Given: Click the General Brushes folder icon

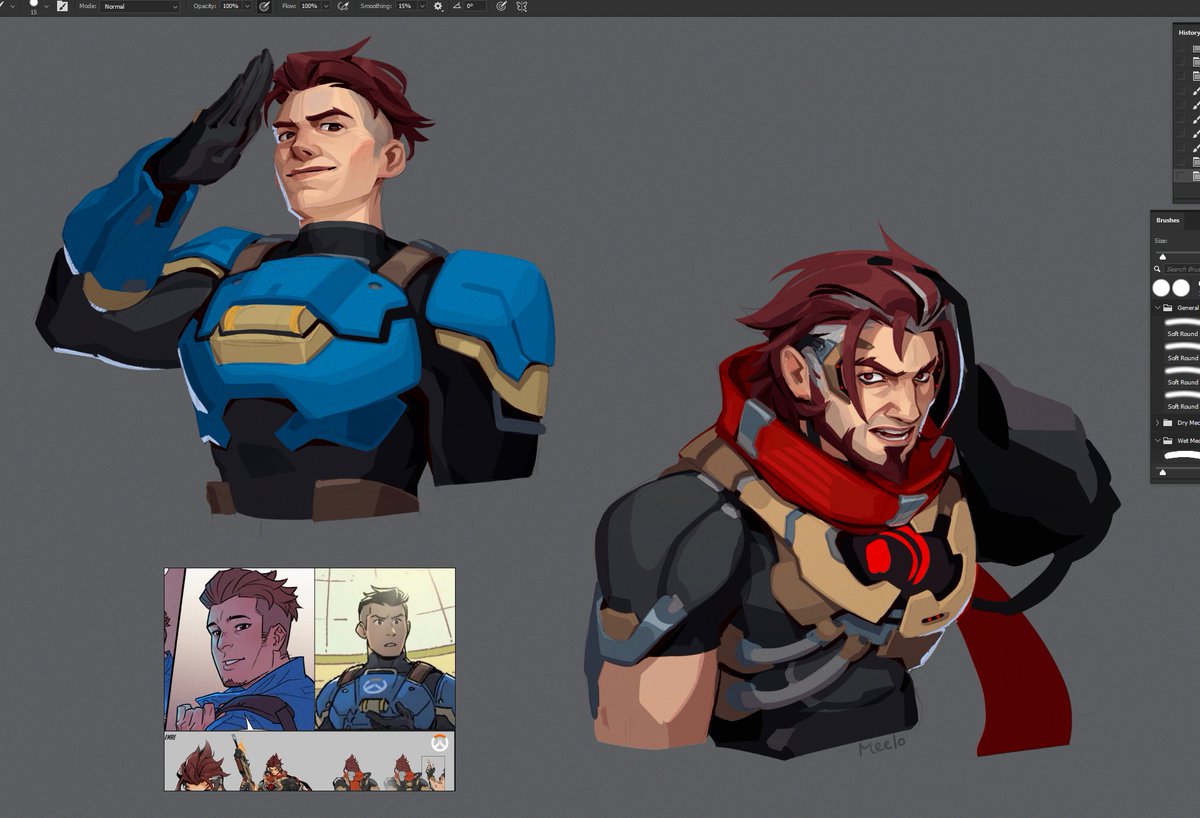Looking at the screenshot, I should [x=1167, y=308].
